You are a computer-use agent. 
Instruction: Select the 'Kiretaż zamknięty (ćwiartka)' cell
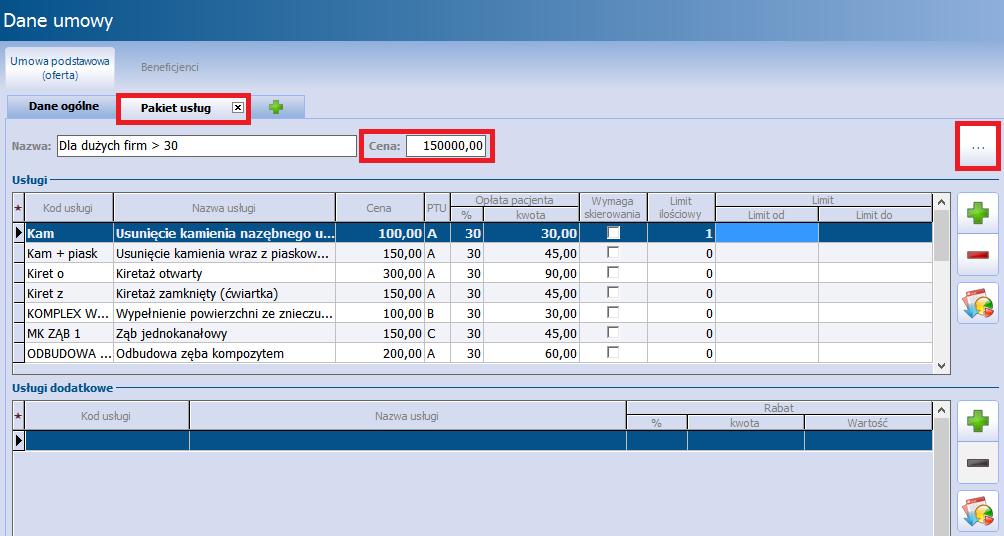coord(224,293)
